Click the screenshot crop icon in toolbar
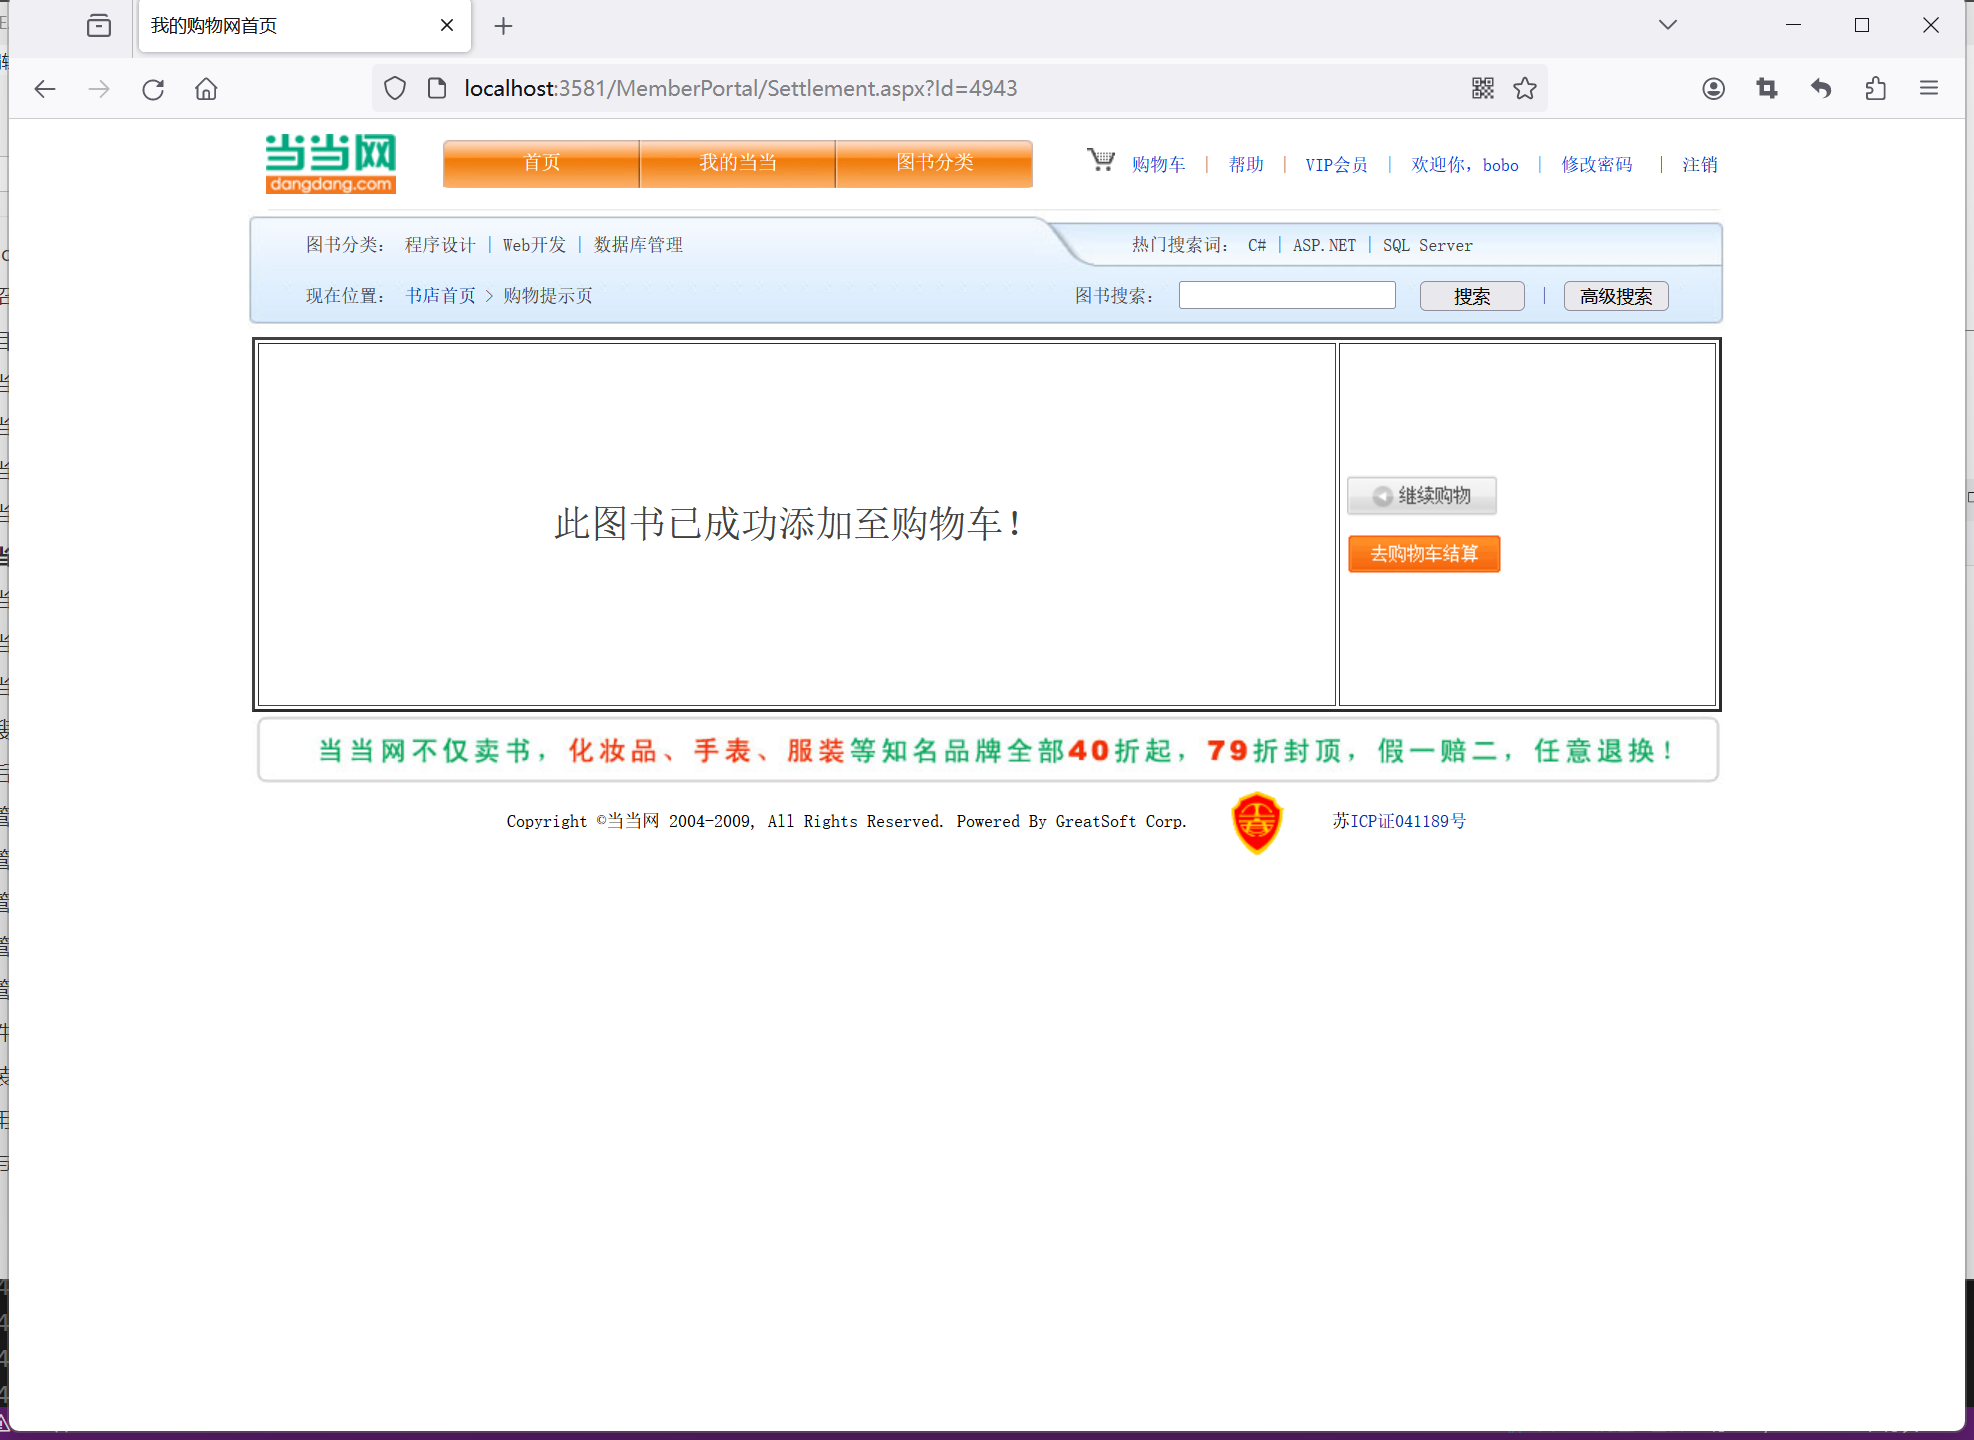1974x1440 pixels. point(1767,88)
